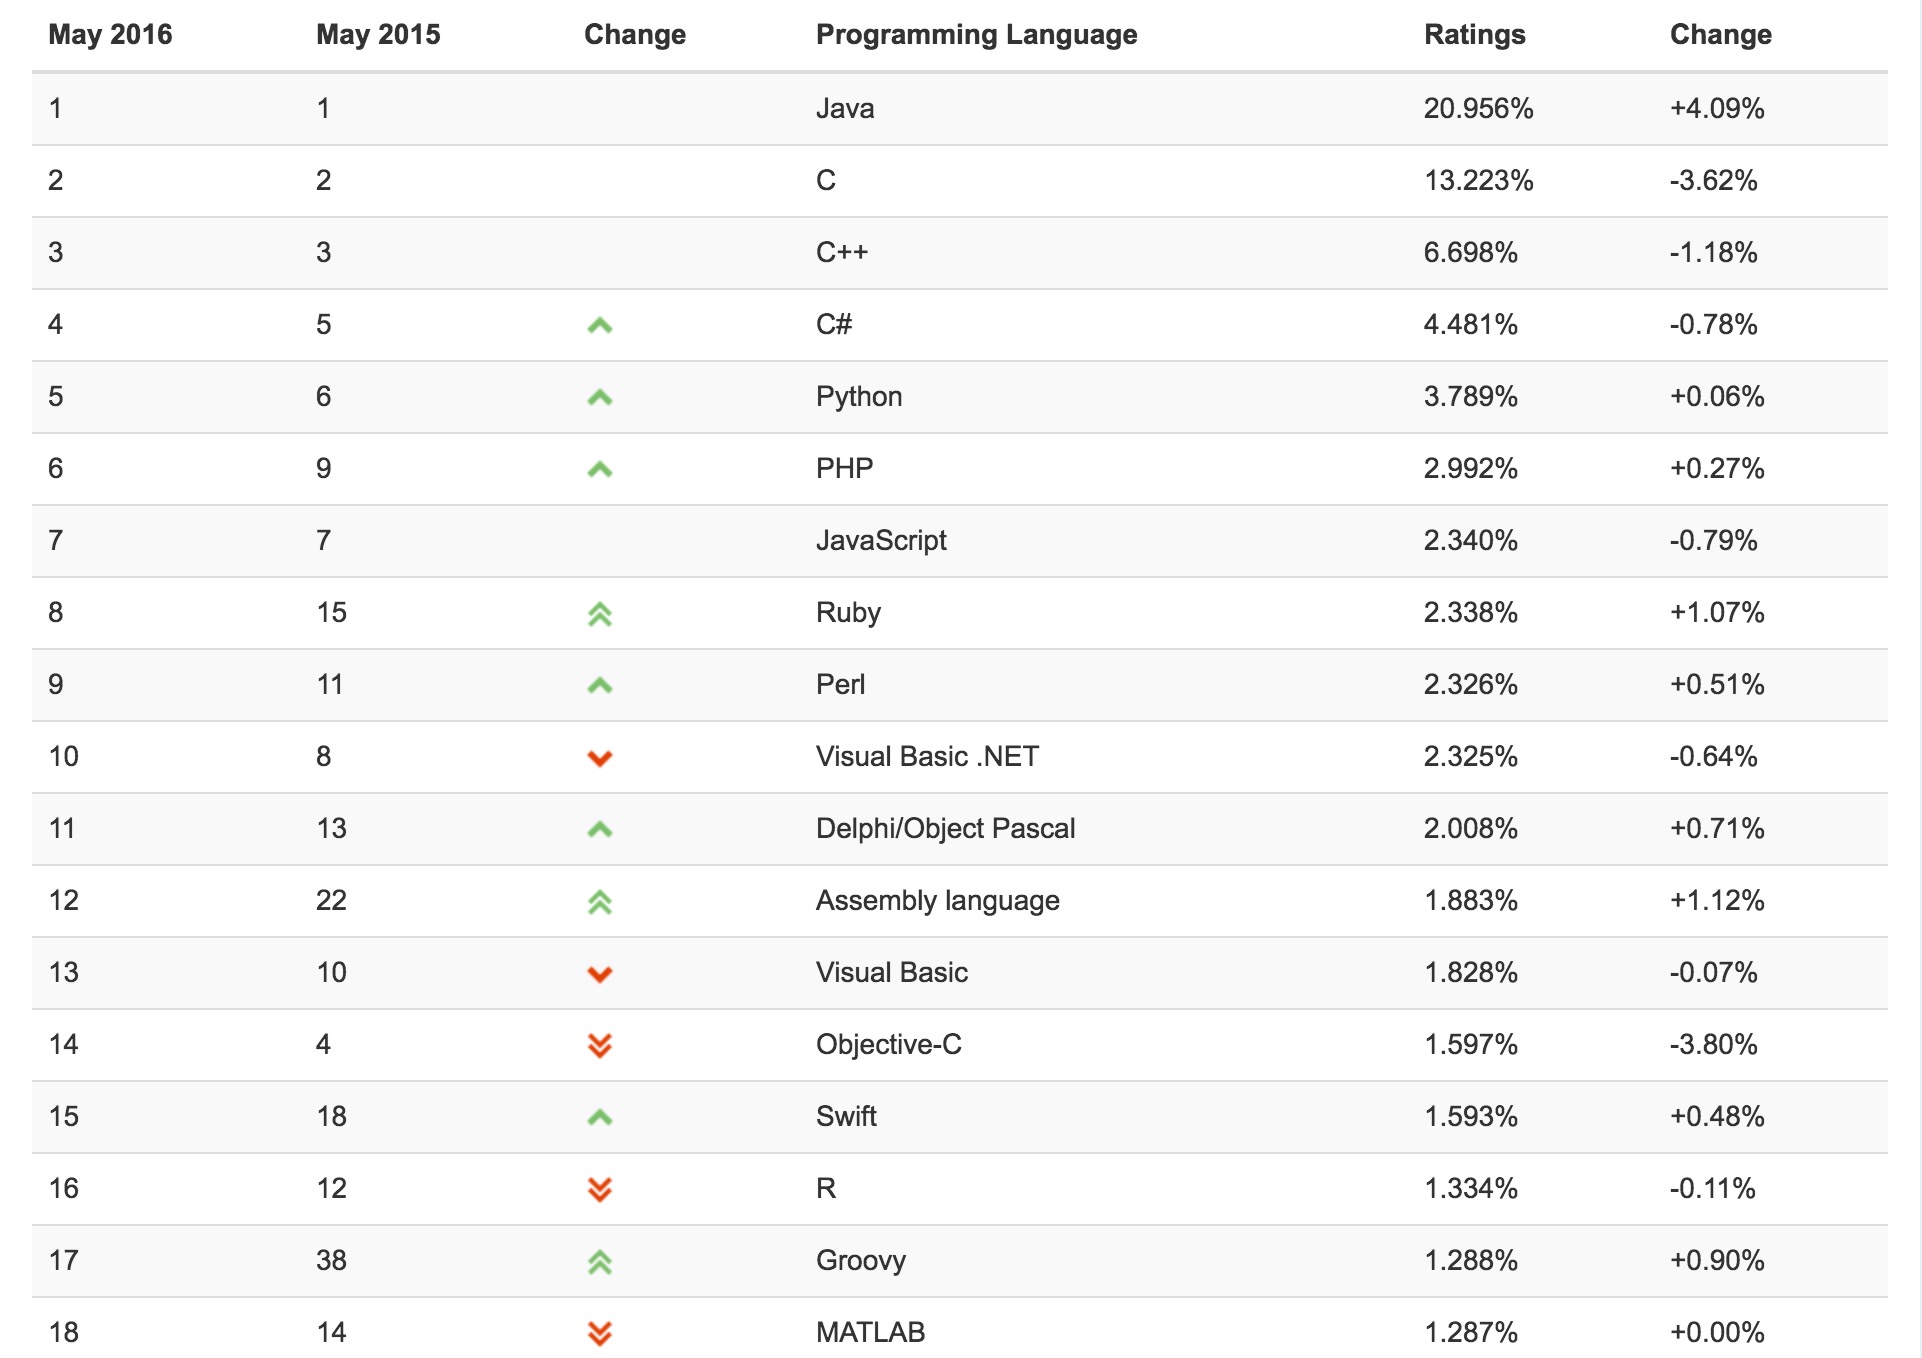Click the green up arrow beside C#
This screenshot has width=1922, height=1358.
[600, 326]
